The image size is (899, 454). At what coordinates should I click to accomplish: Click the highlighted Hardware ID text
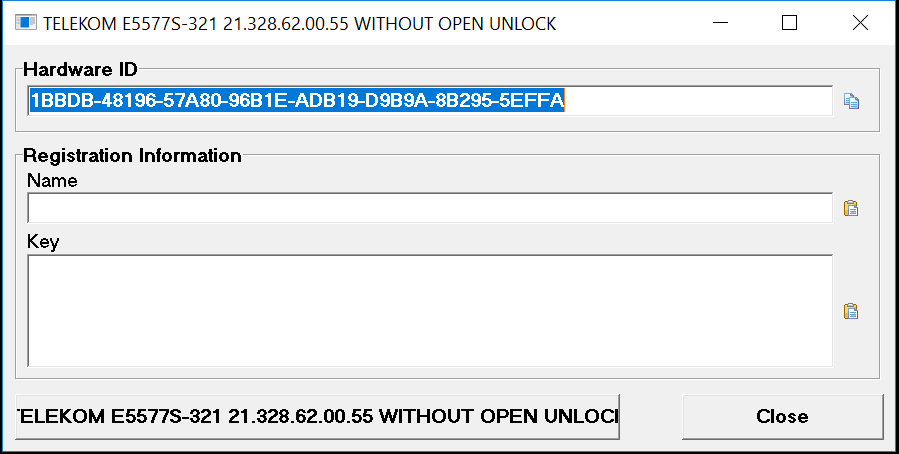point(297,101)
